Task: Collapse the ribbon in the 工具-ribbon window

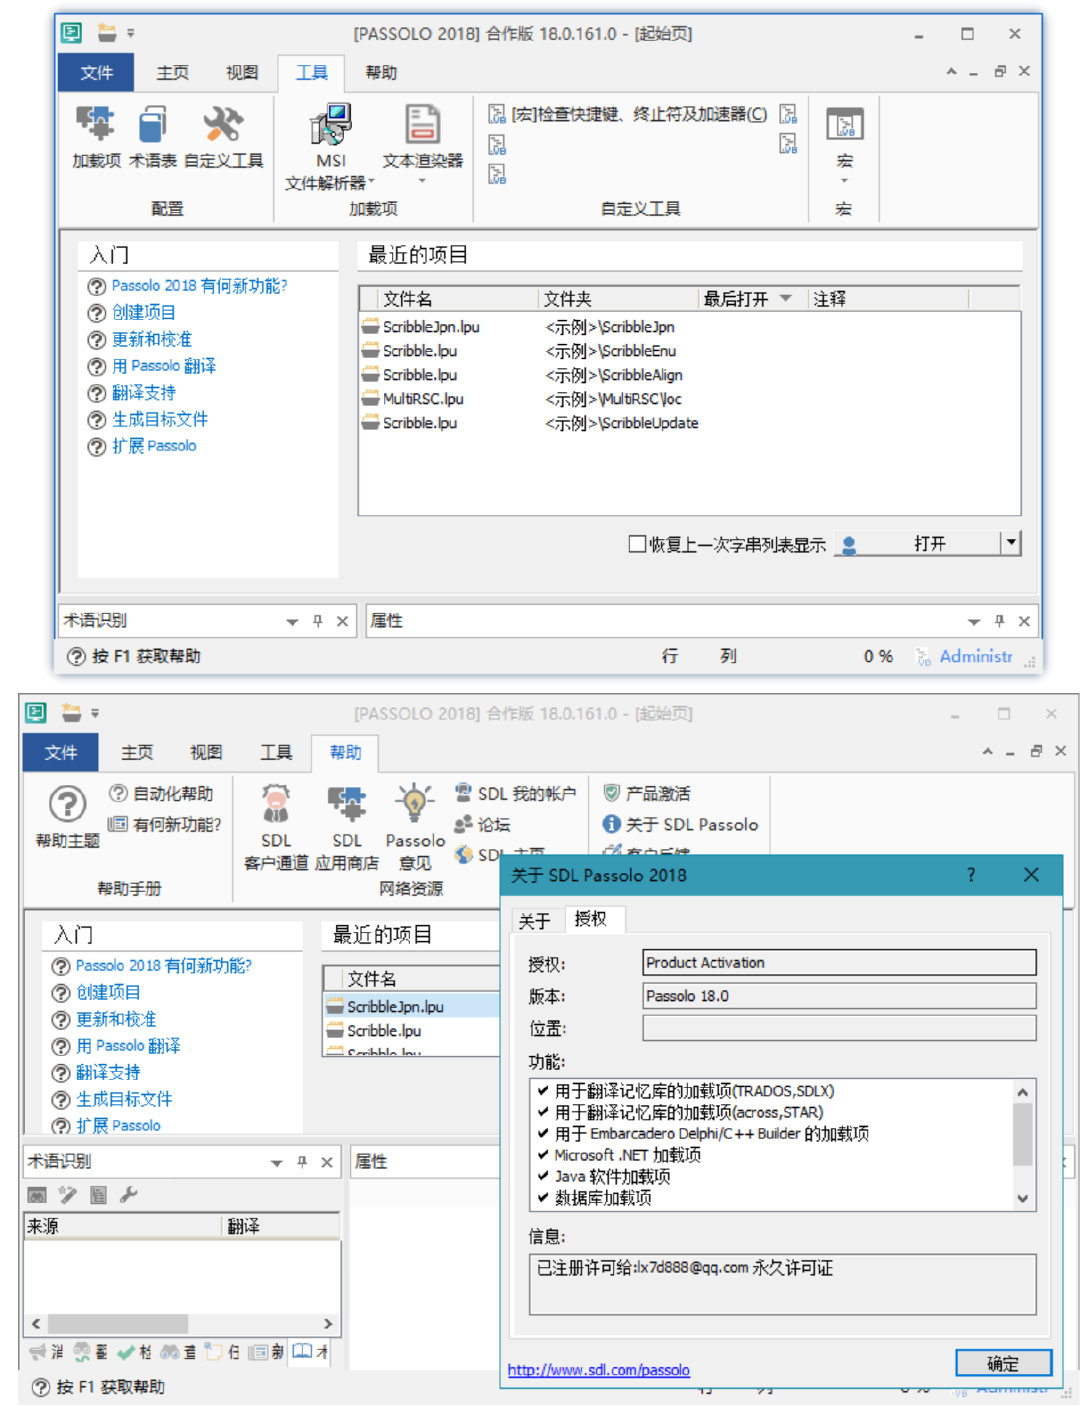Action: coord(951,71)
